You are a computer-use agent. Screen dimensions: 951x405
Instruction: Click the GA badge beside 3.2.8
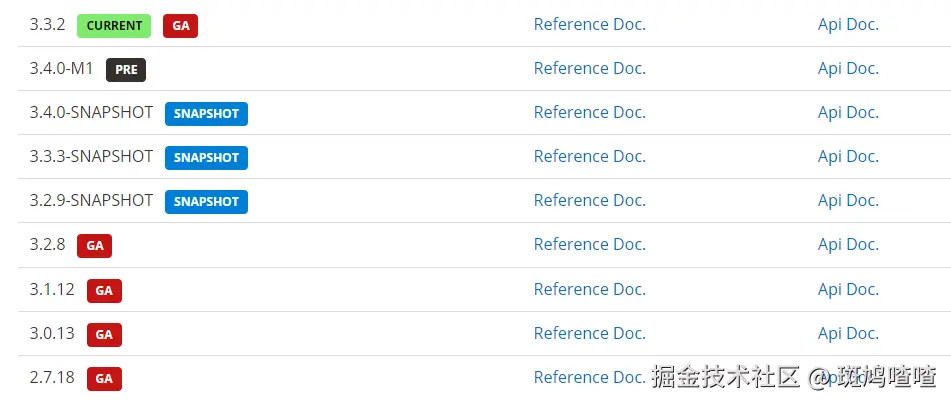click(94, 246)
